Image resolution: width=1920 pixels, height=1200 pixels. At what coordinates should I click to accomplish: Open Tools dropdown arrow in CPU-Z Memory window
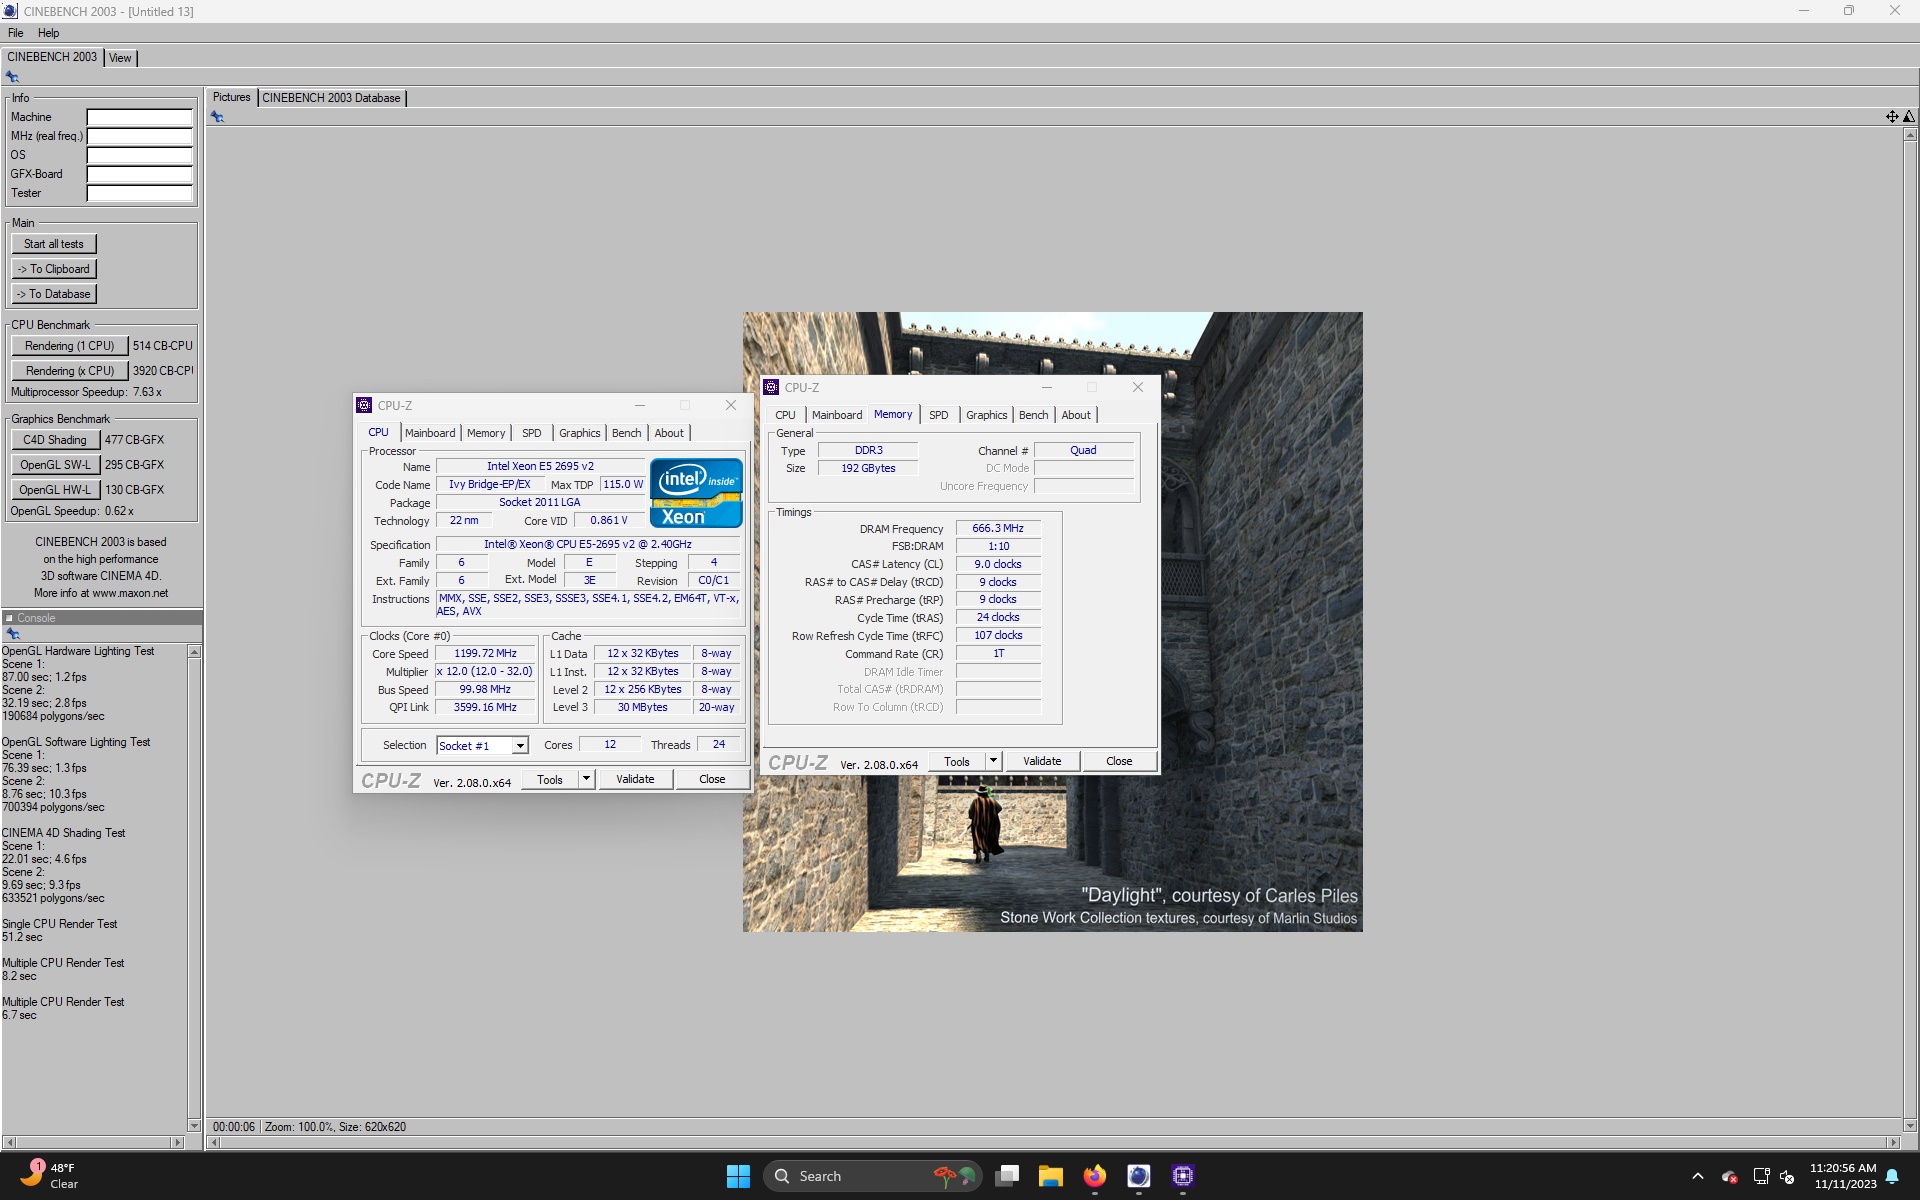[993, 761]
